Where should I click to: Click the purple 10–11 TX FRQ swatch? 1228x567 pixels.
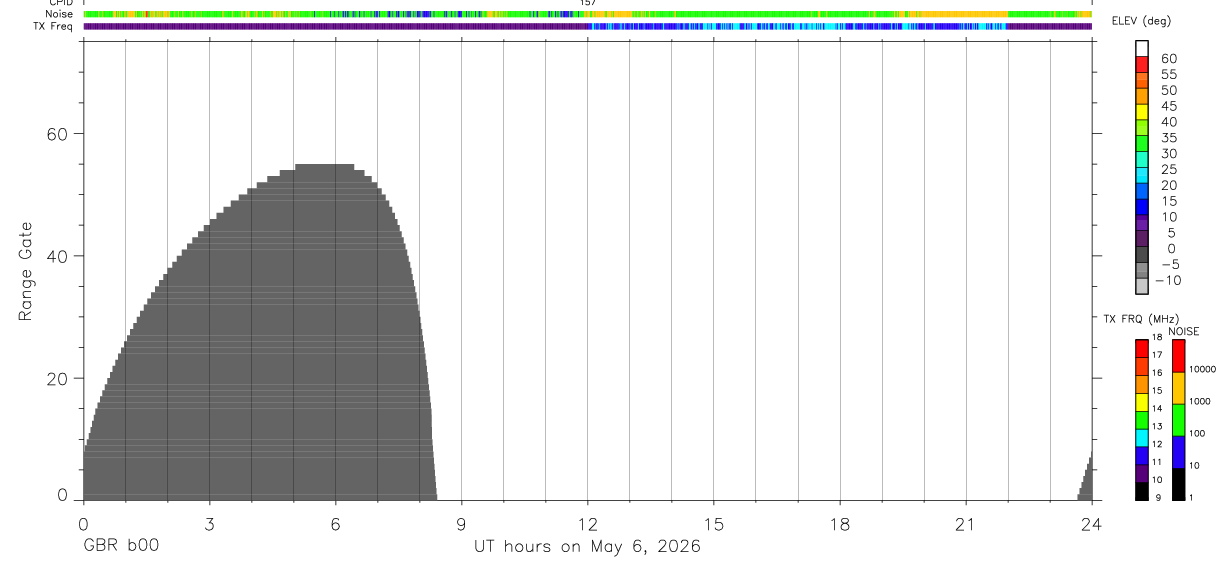coord(1141,473)
